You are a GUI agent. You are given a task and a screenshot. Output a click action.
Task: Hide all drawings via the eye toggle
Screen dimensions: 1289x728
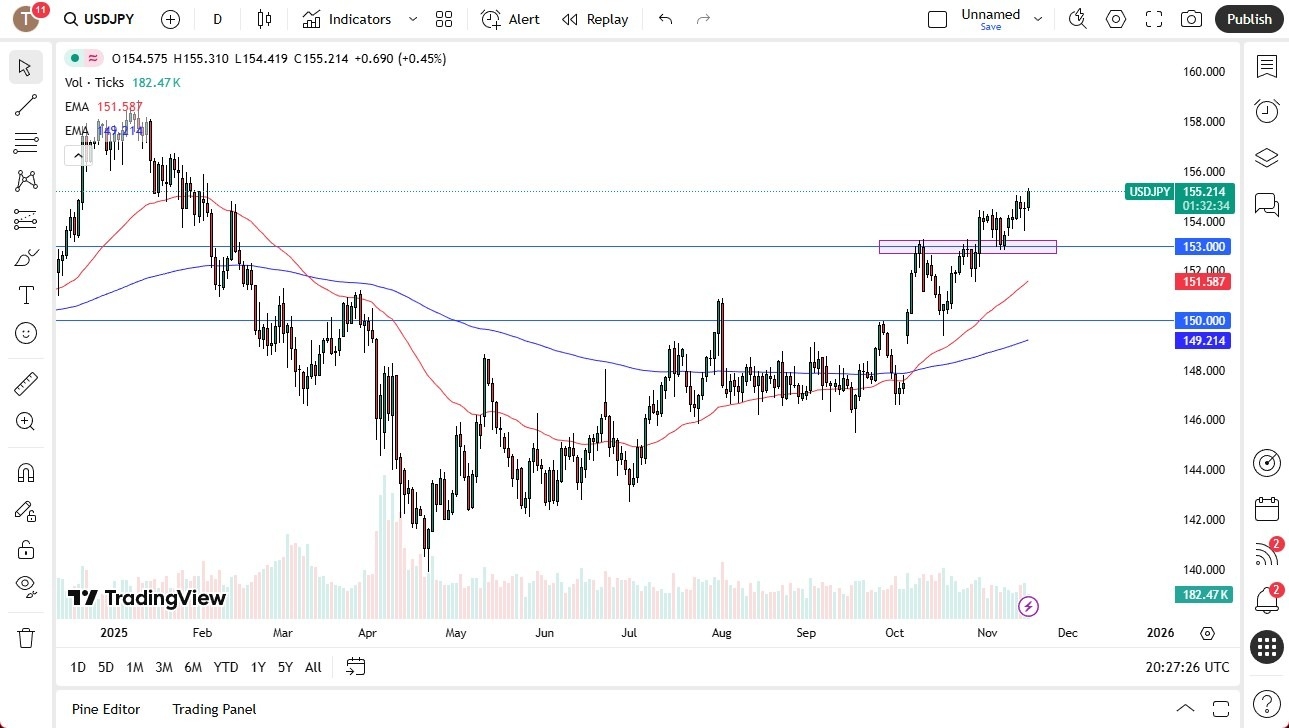click(25, 586)
